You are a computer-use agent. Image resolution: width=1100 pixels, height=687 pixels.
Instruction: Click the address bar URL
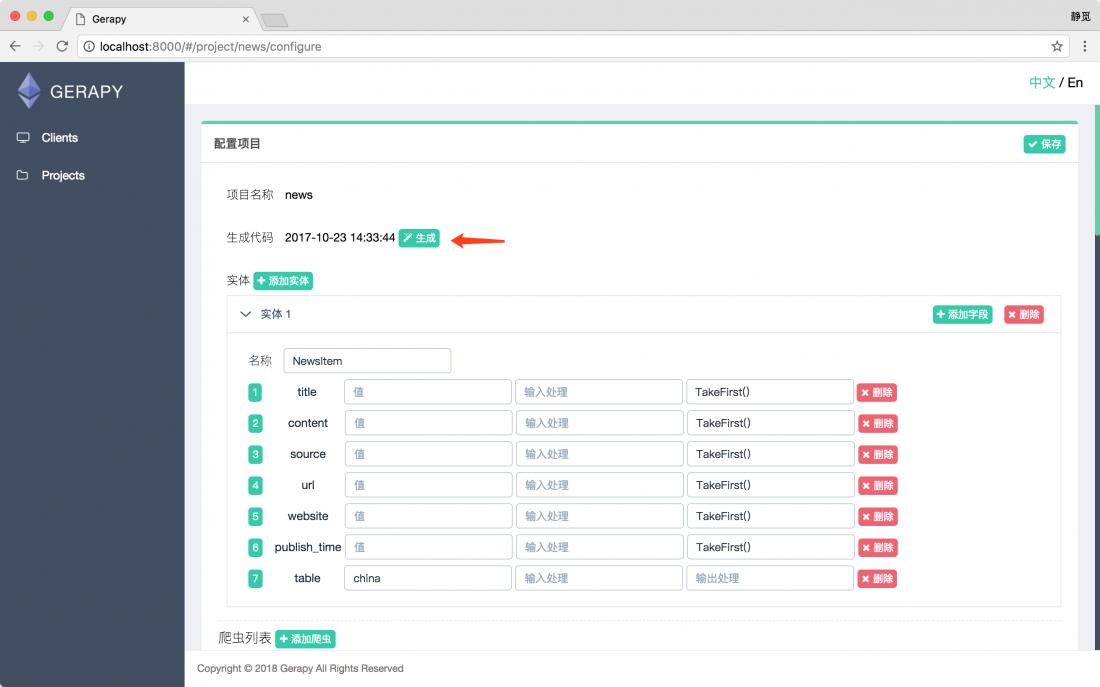pyautogui.click(x=210, y=46)
